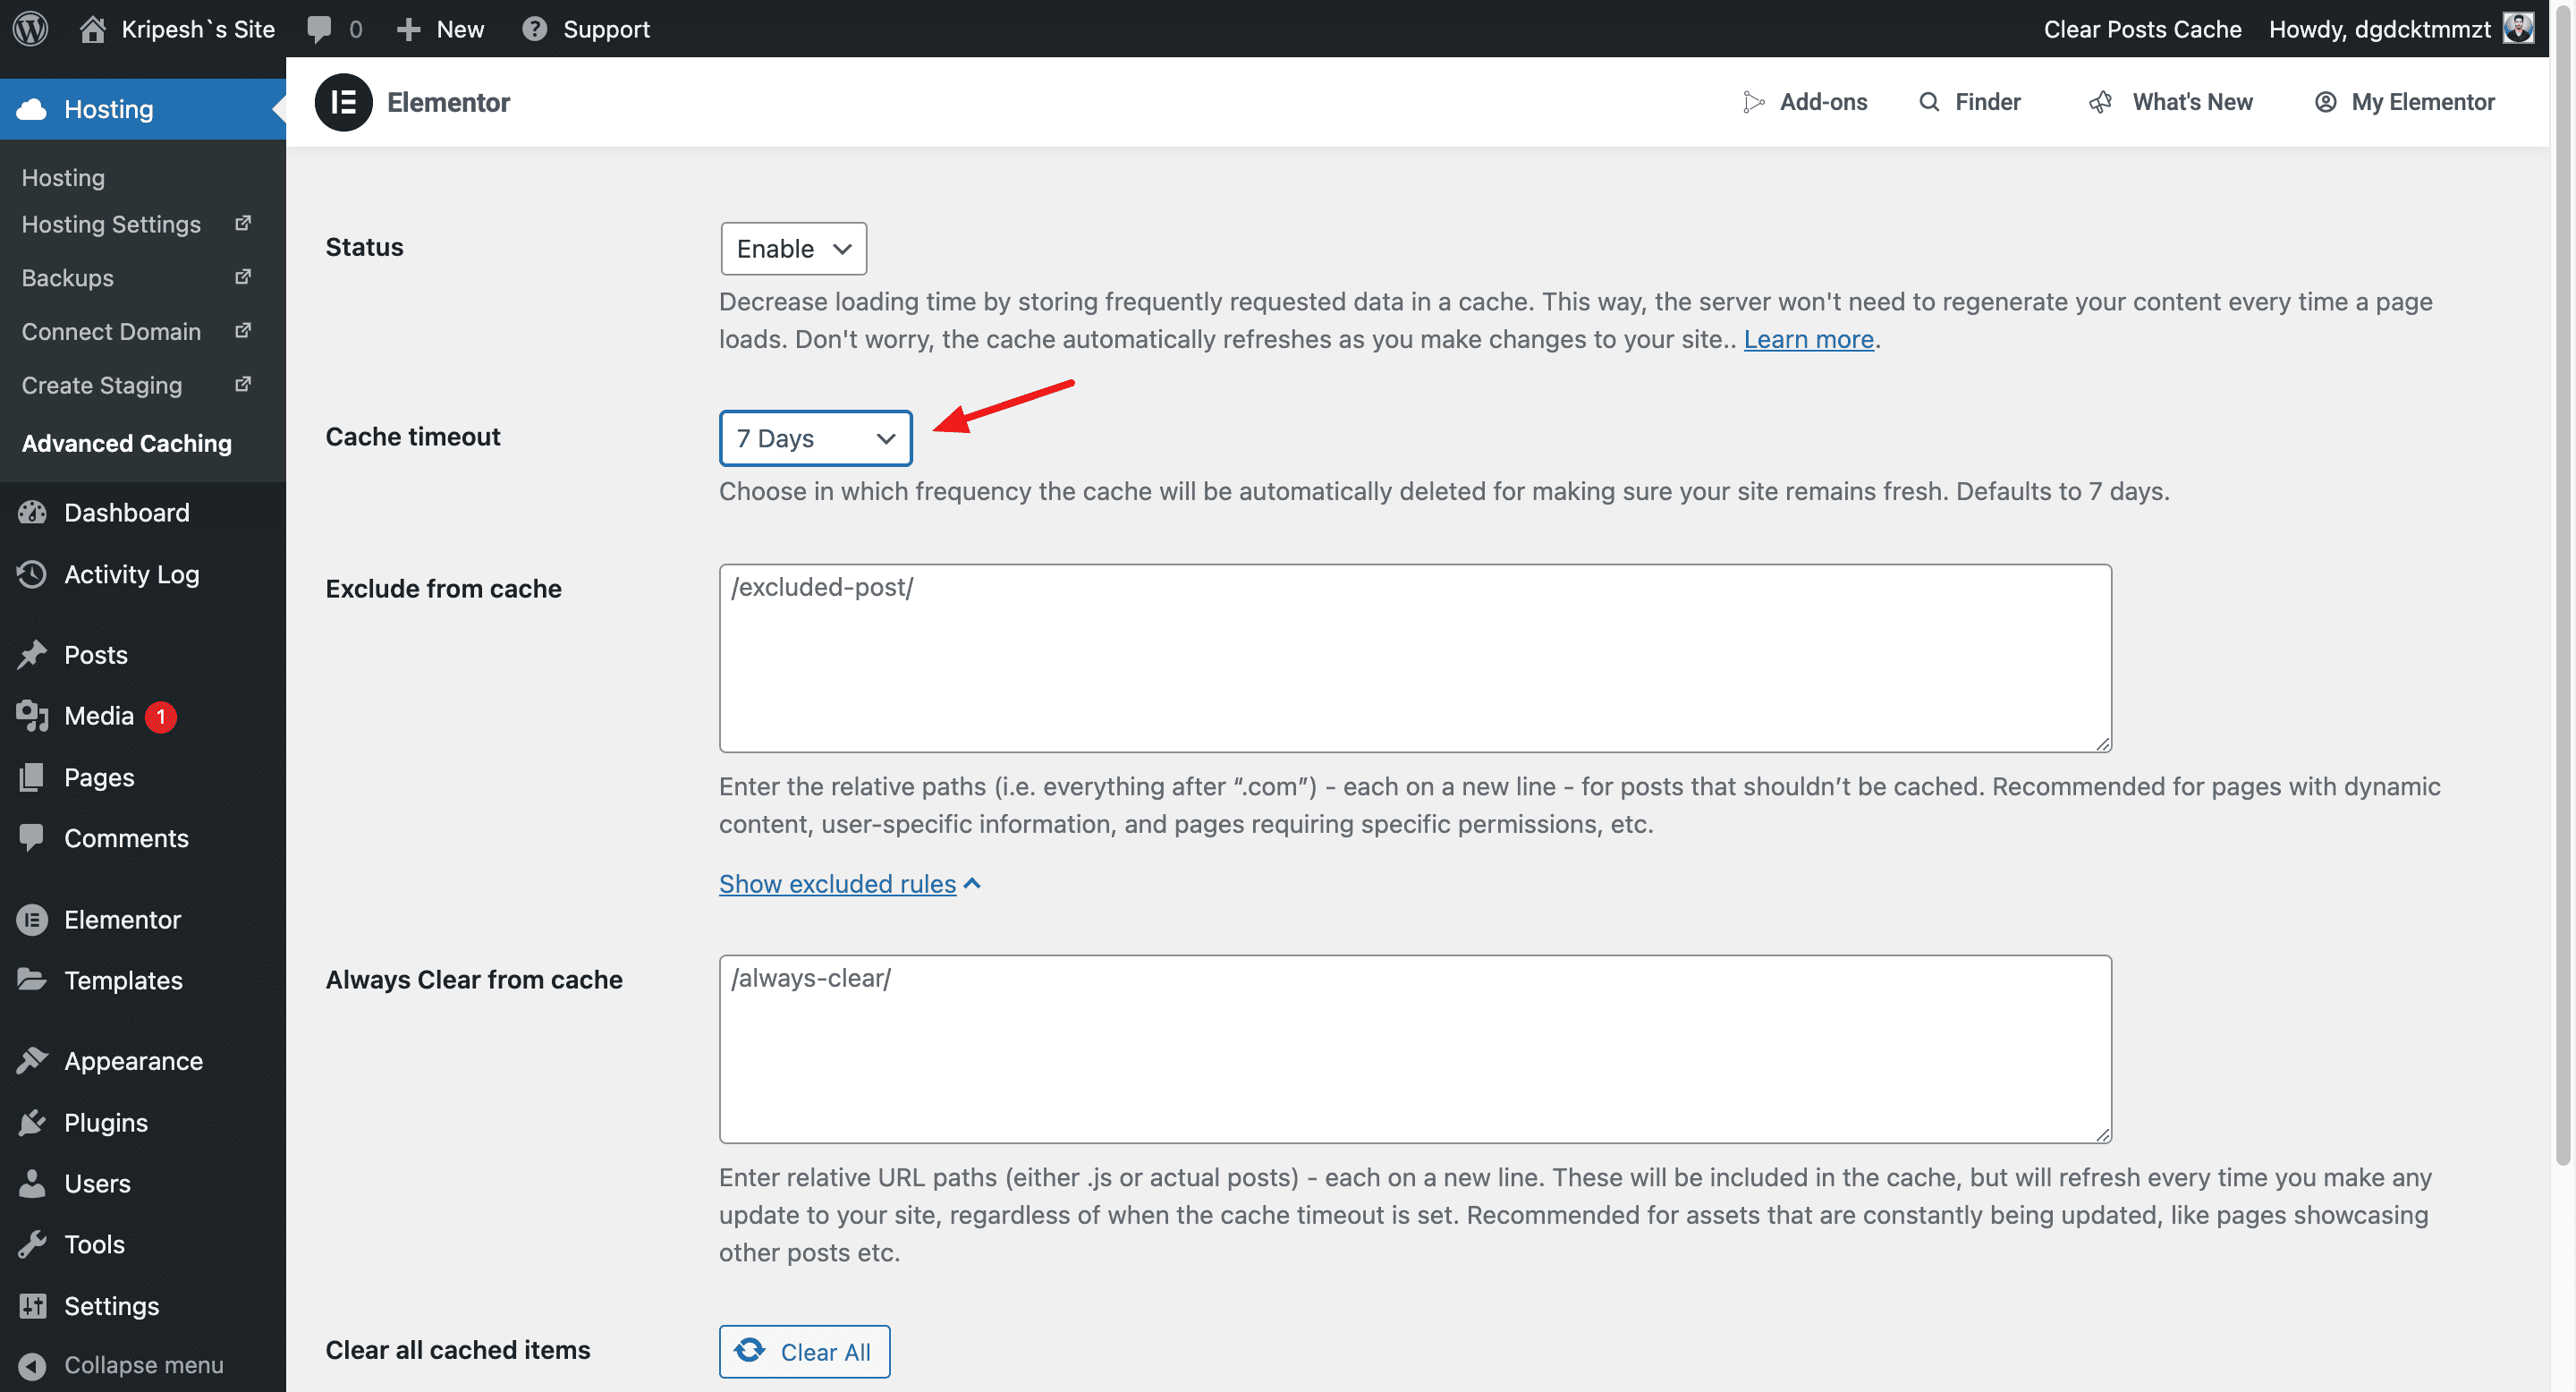Click Clear Posts Cache in the admin bar
Image resolution: width=2576 pixels, height=1392 pixels.
2141,28
